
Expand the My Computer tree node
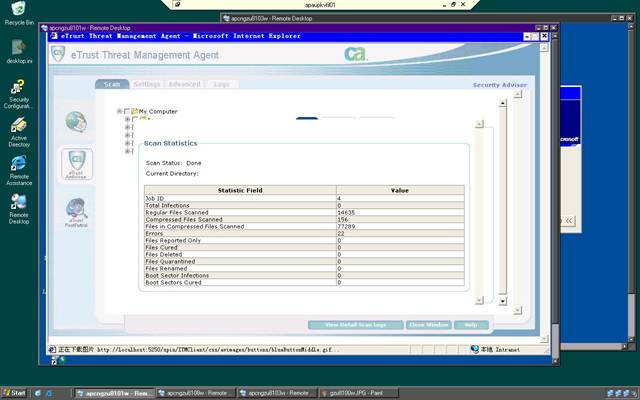(119, 111)
